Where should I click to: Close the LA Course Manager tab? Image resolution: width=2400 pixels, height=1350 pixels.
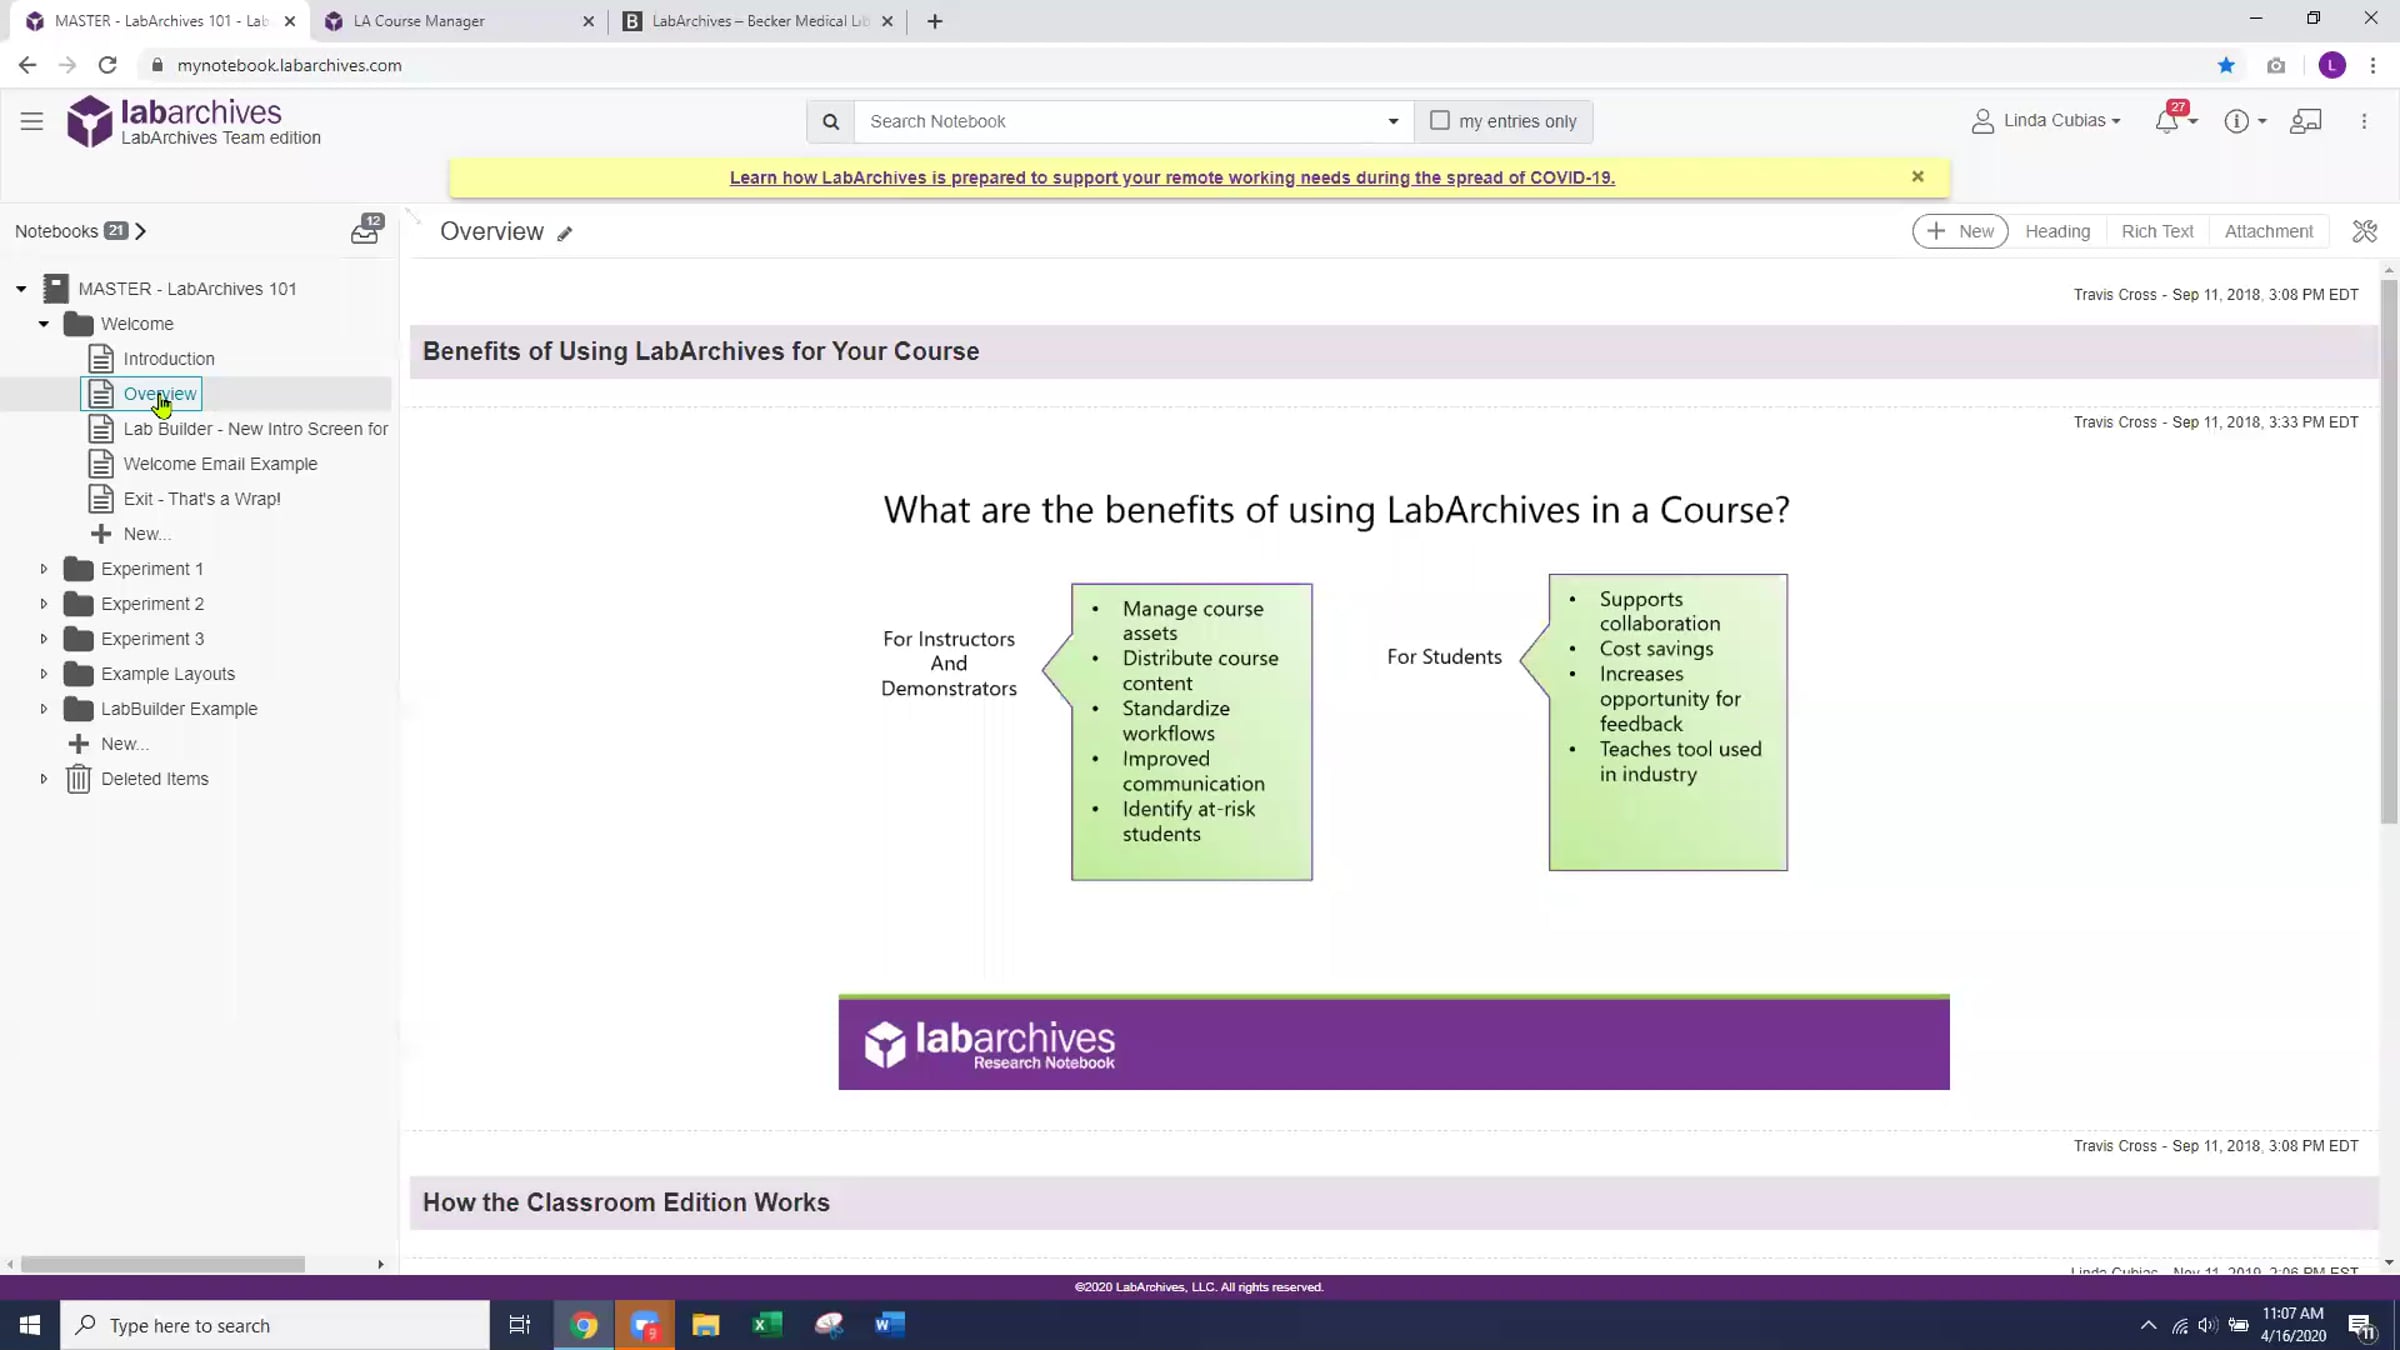[x=588, y=21]
